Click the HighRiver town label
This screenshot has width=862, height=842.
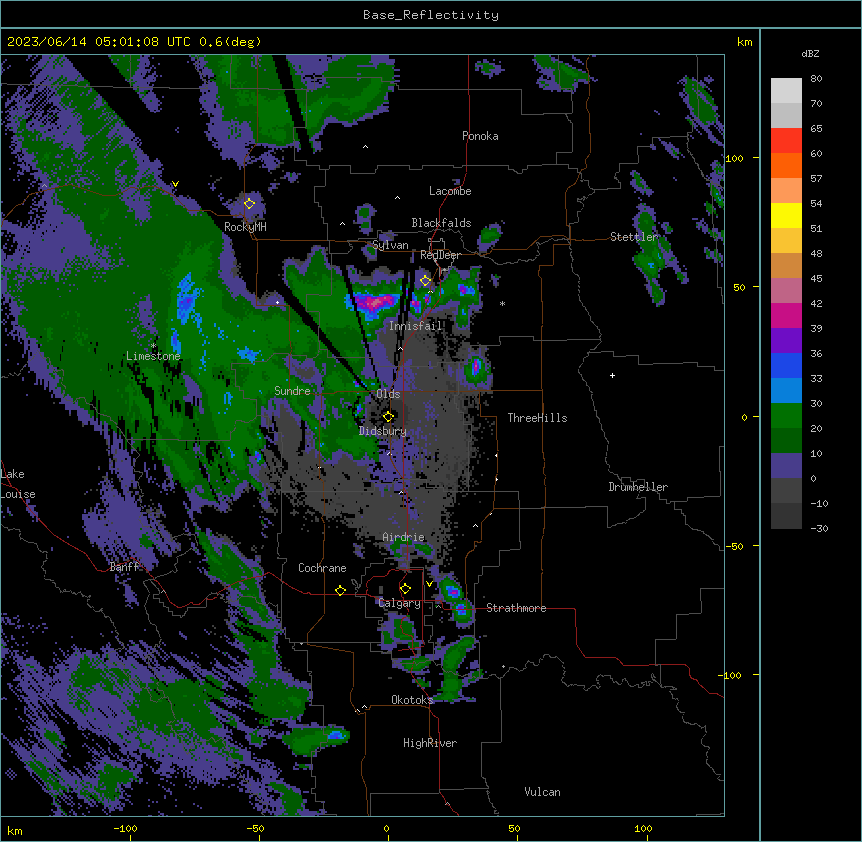pos(430,743)
